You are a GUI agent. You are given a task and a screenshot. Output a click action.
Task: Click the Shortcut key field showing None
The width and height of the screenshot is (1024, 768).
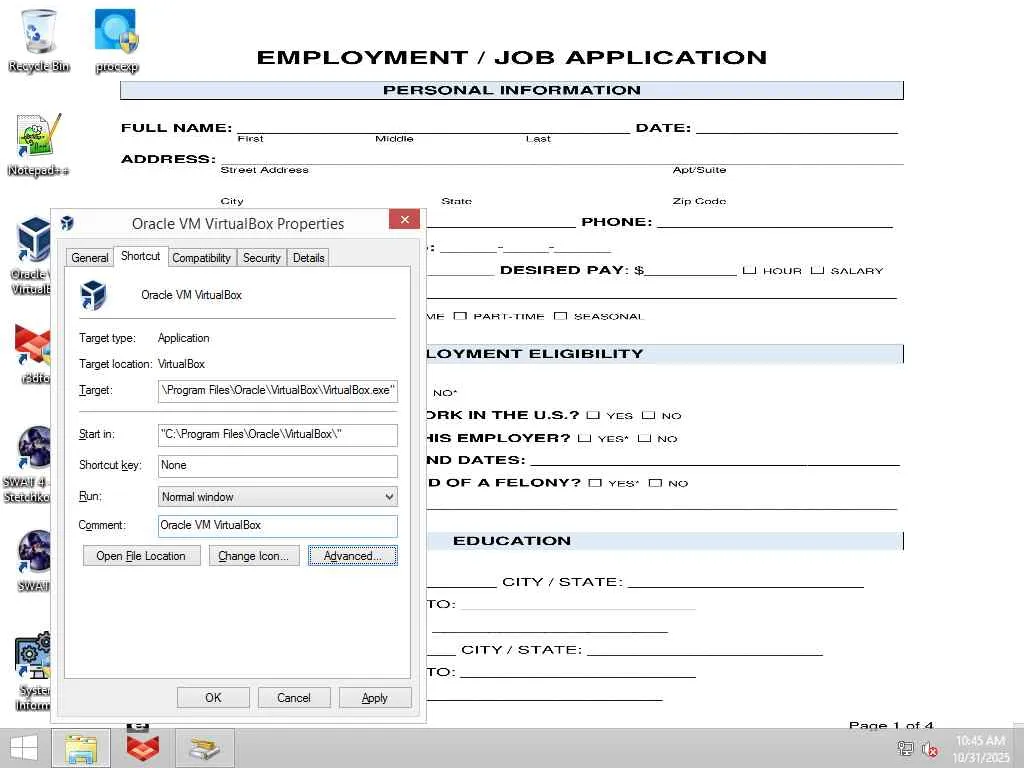(x=278, y=466)
